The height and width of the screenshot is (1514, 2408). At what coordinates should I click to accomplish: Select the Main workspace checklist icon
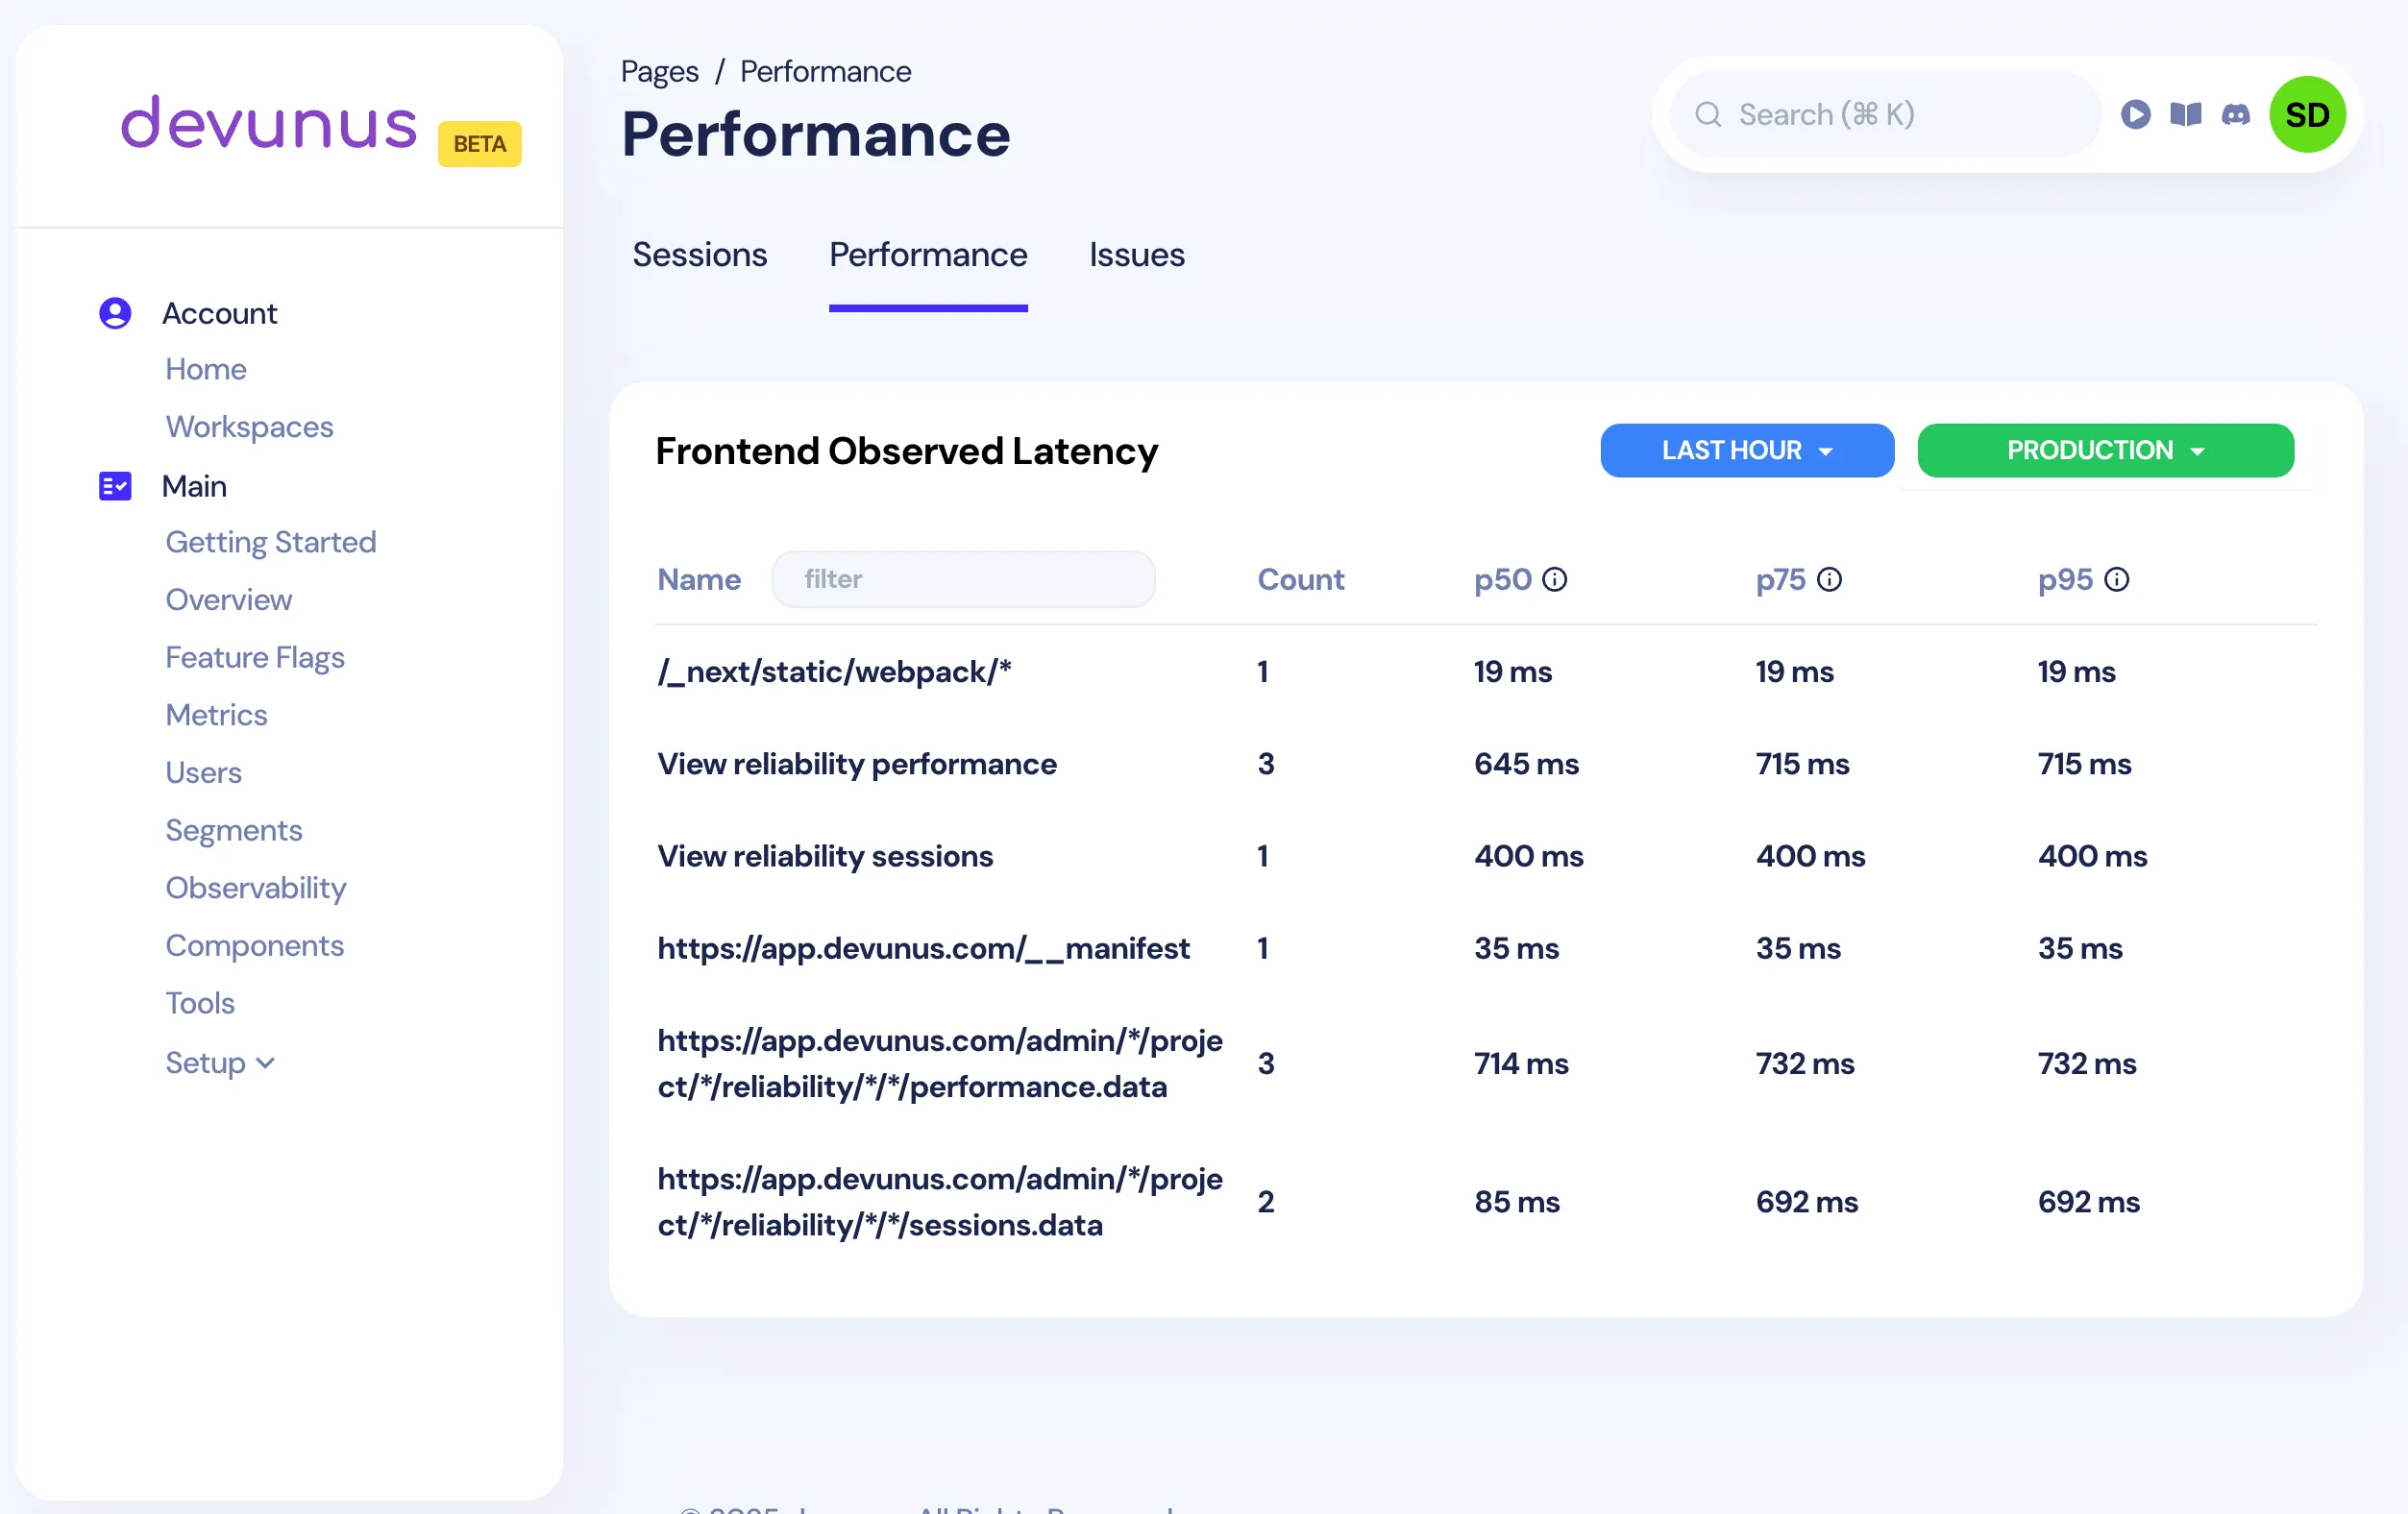tap(115, 486)
